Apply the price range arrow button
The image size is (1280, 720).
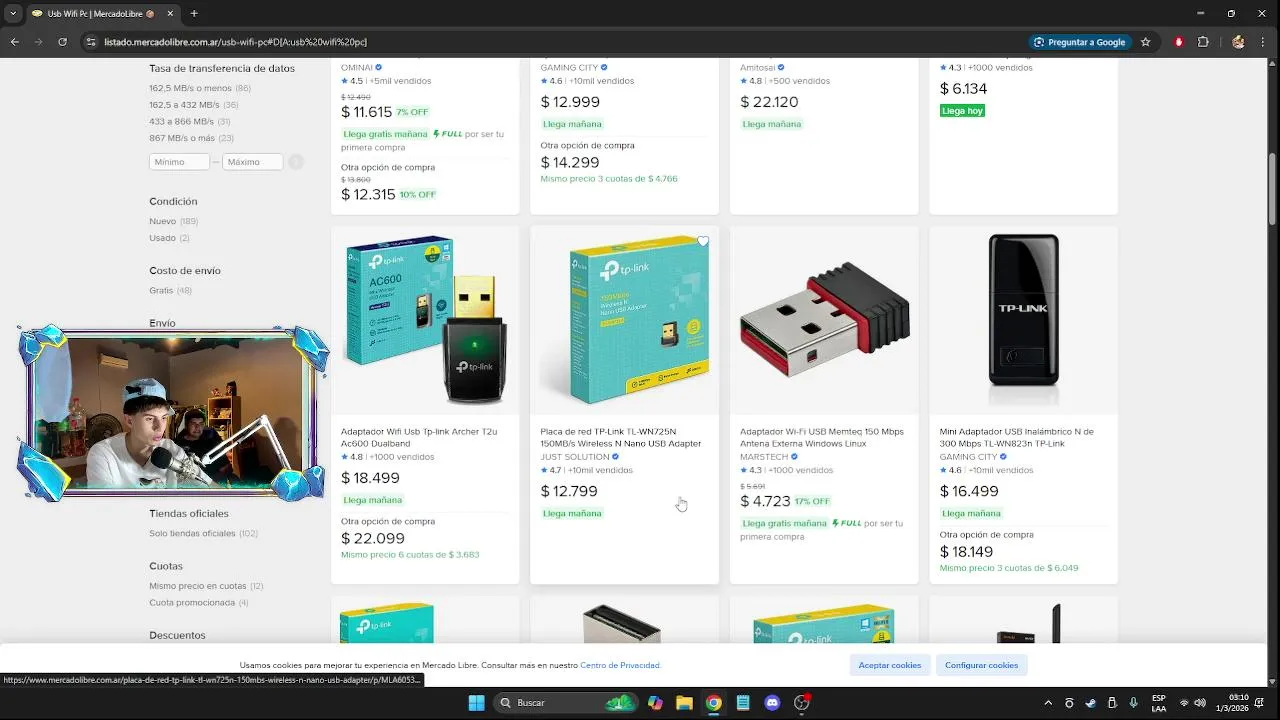[x=296, y=162]
